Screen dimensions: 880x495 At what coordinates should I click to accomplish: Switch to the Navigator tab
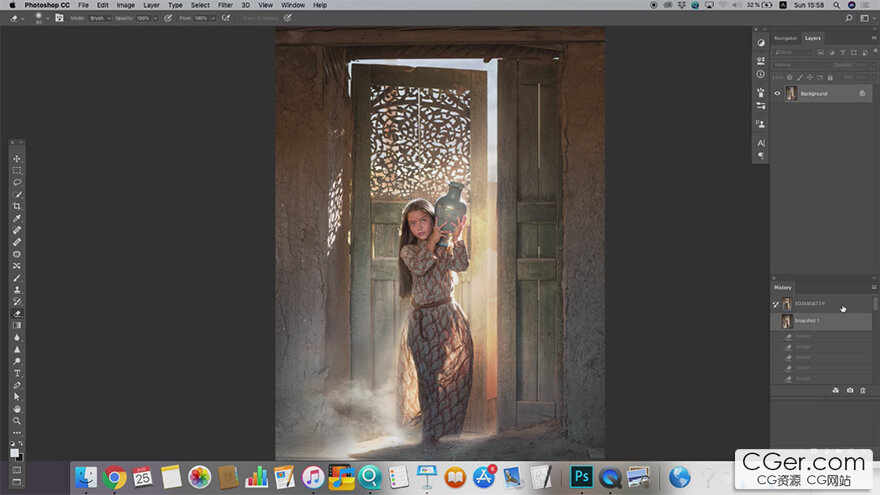pos(785,38)
